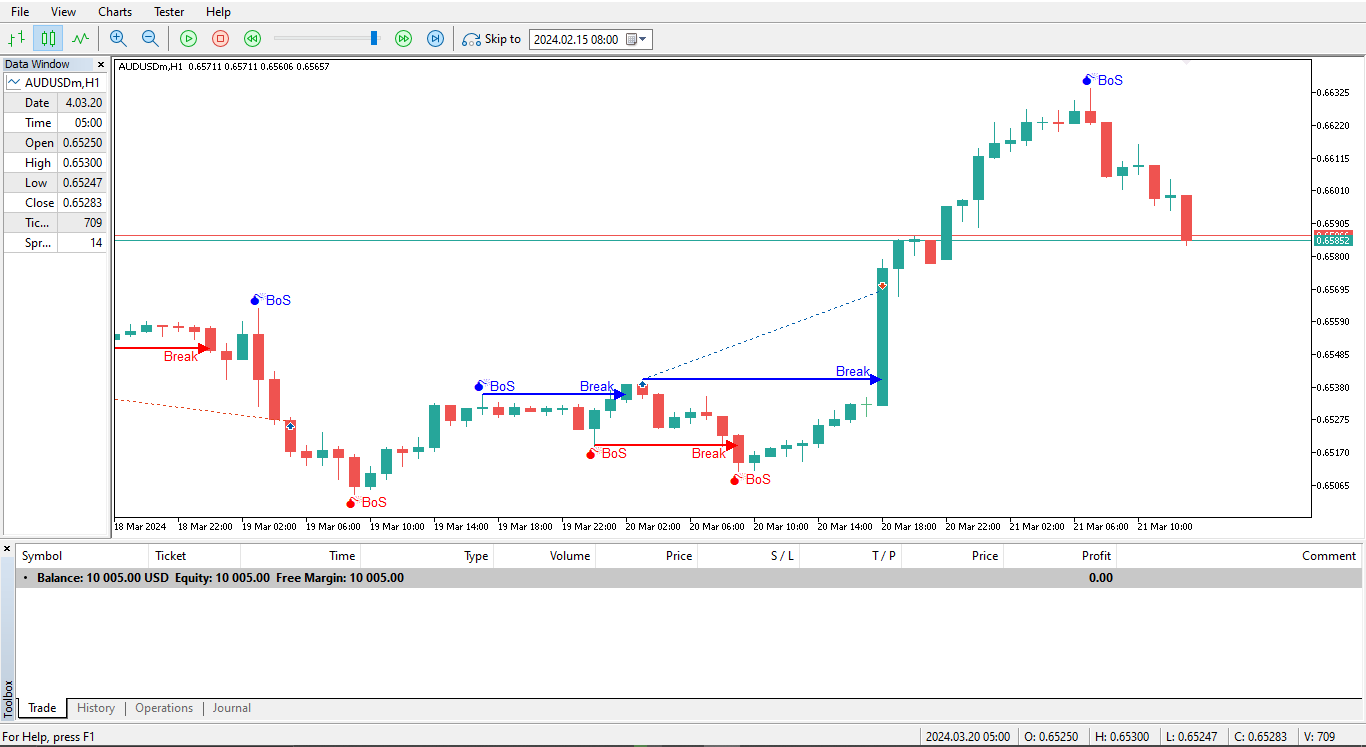The height and width of the screenshot is (747, 1366).
Task: Pause the tester with the red stop icon
Action: [x=220, y=38]
